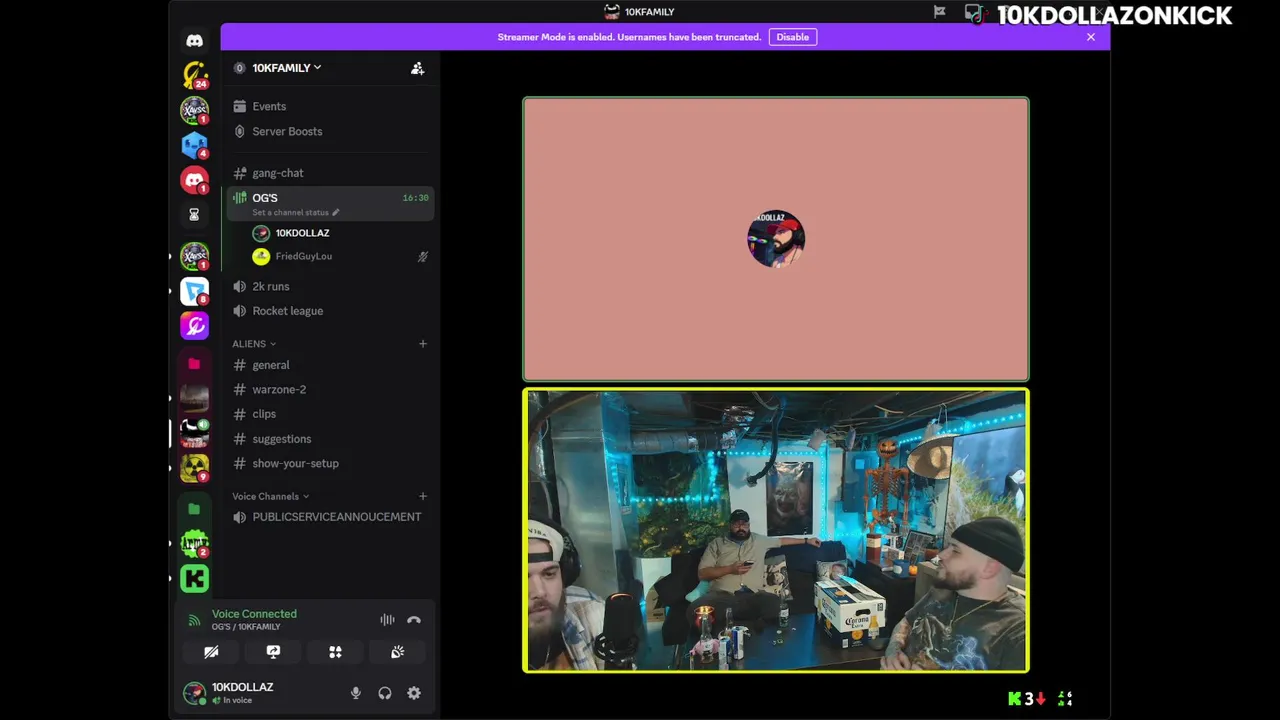Add a channel to ALIENS category
Image resolution: width=1280 pixels, height=720 pixels.
(x=422, y=344)
